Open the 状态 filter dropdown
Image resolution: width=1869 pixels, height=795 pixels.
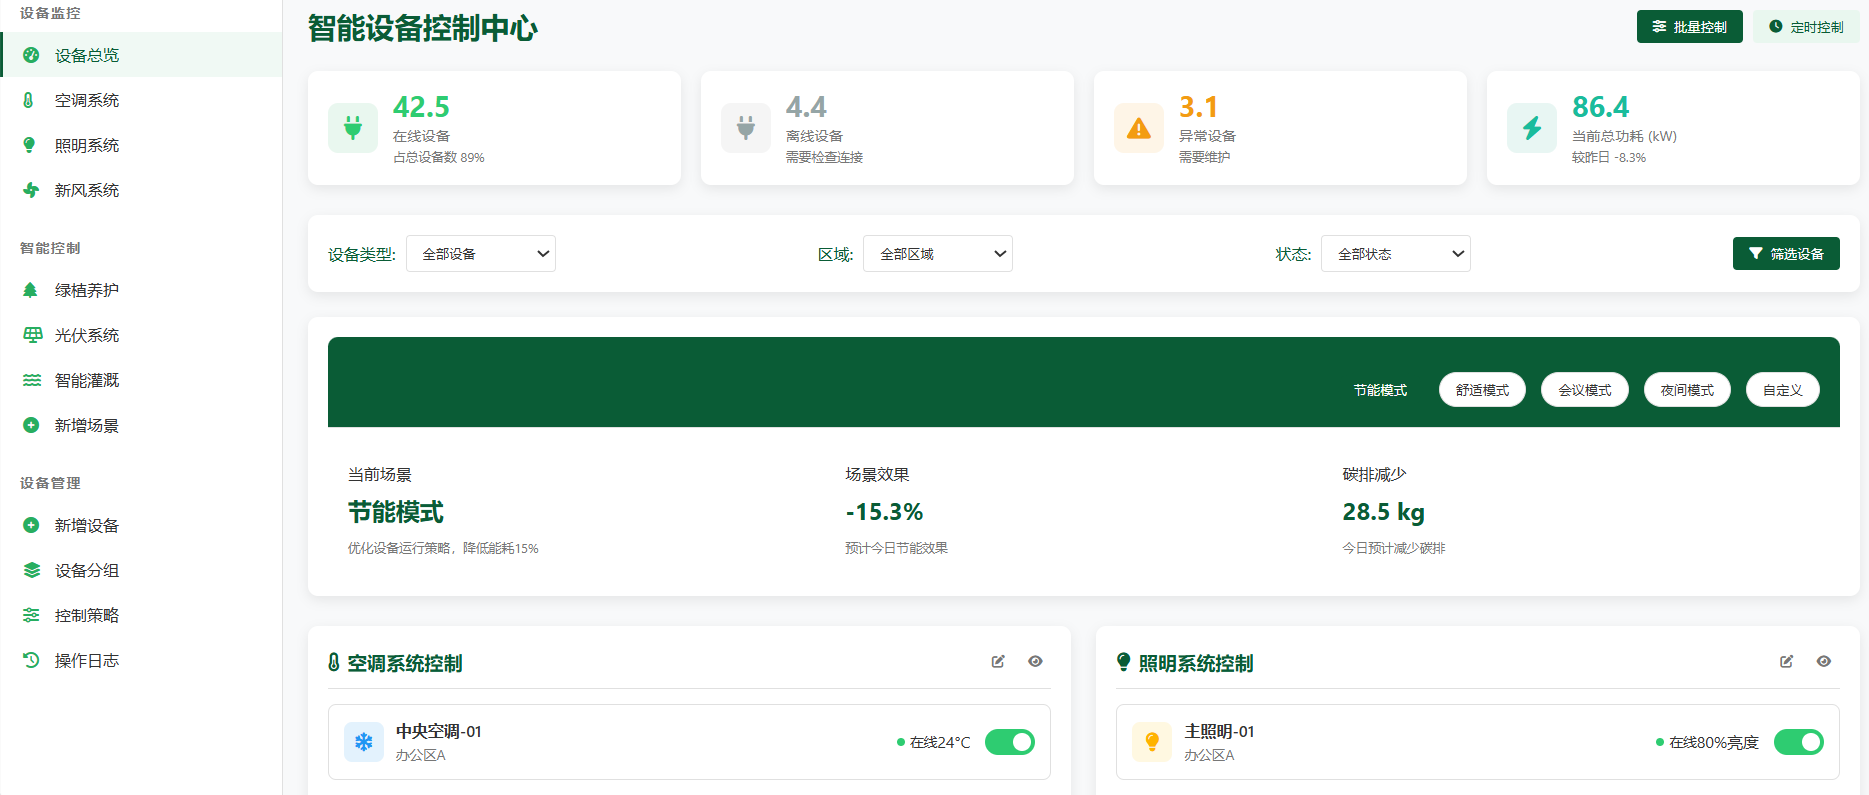point(1395,254)
